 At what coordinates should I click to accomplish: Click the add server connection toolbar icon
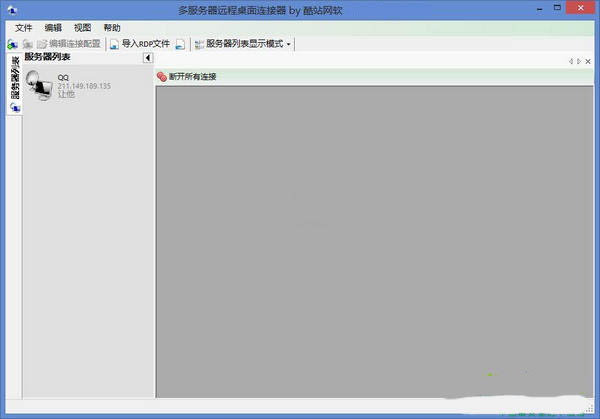(11, 44)
